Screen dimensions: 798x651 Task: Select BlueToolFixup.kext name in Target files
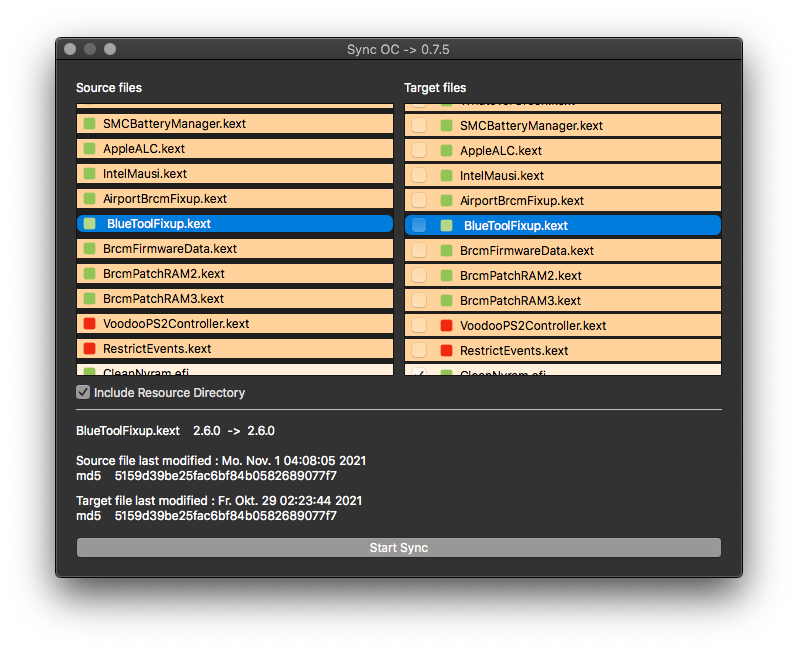tap(516, 225)
